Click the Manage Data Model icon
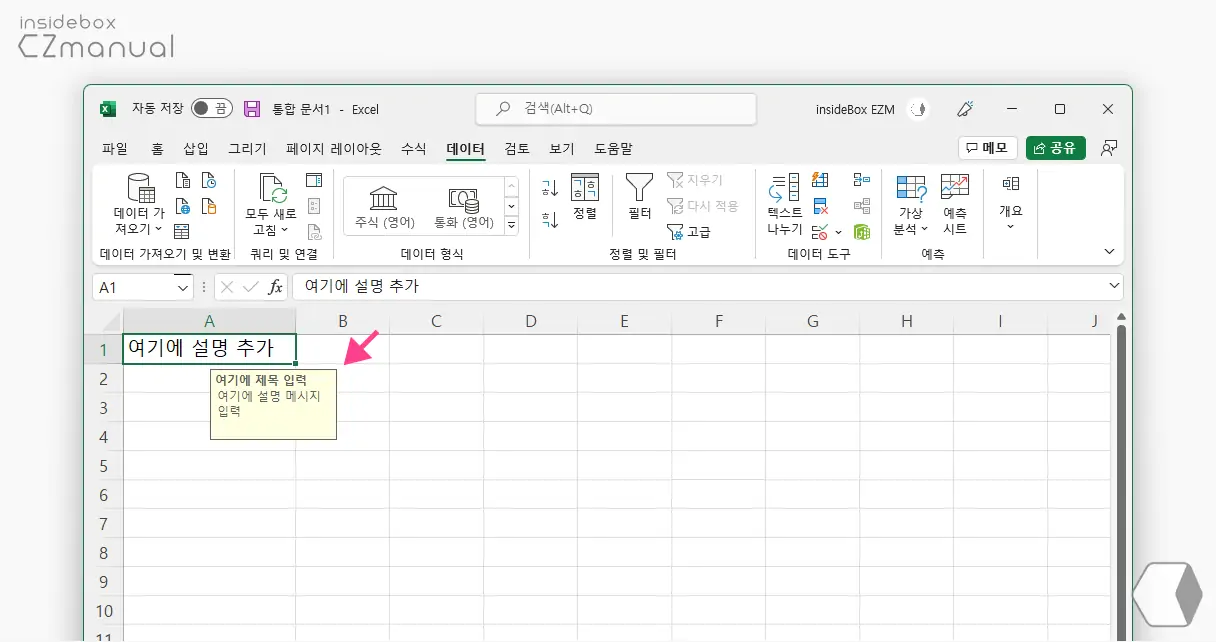 point(861,232)
